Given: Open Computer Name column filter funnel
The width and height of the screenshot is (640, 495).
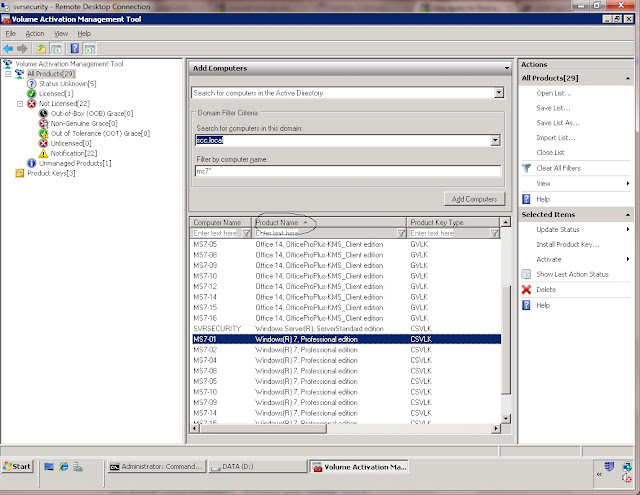Looking at the screenshot, I should coord(247,233).
